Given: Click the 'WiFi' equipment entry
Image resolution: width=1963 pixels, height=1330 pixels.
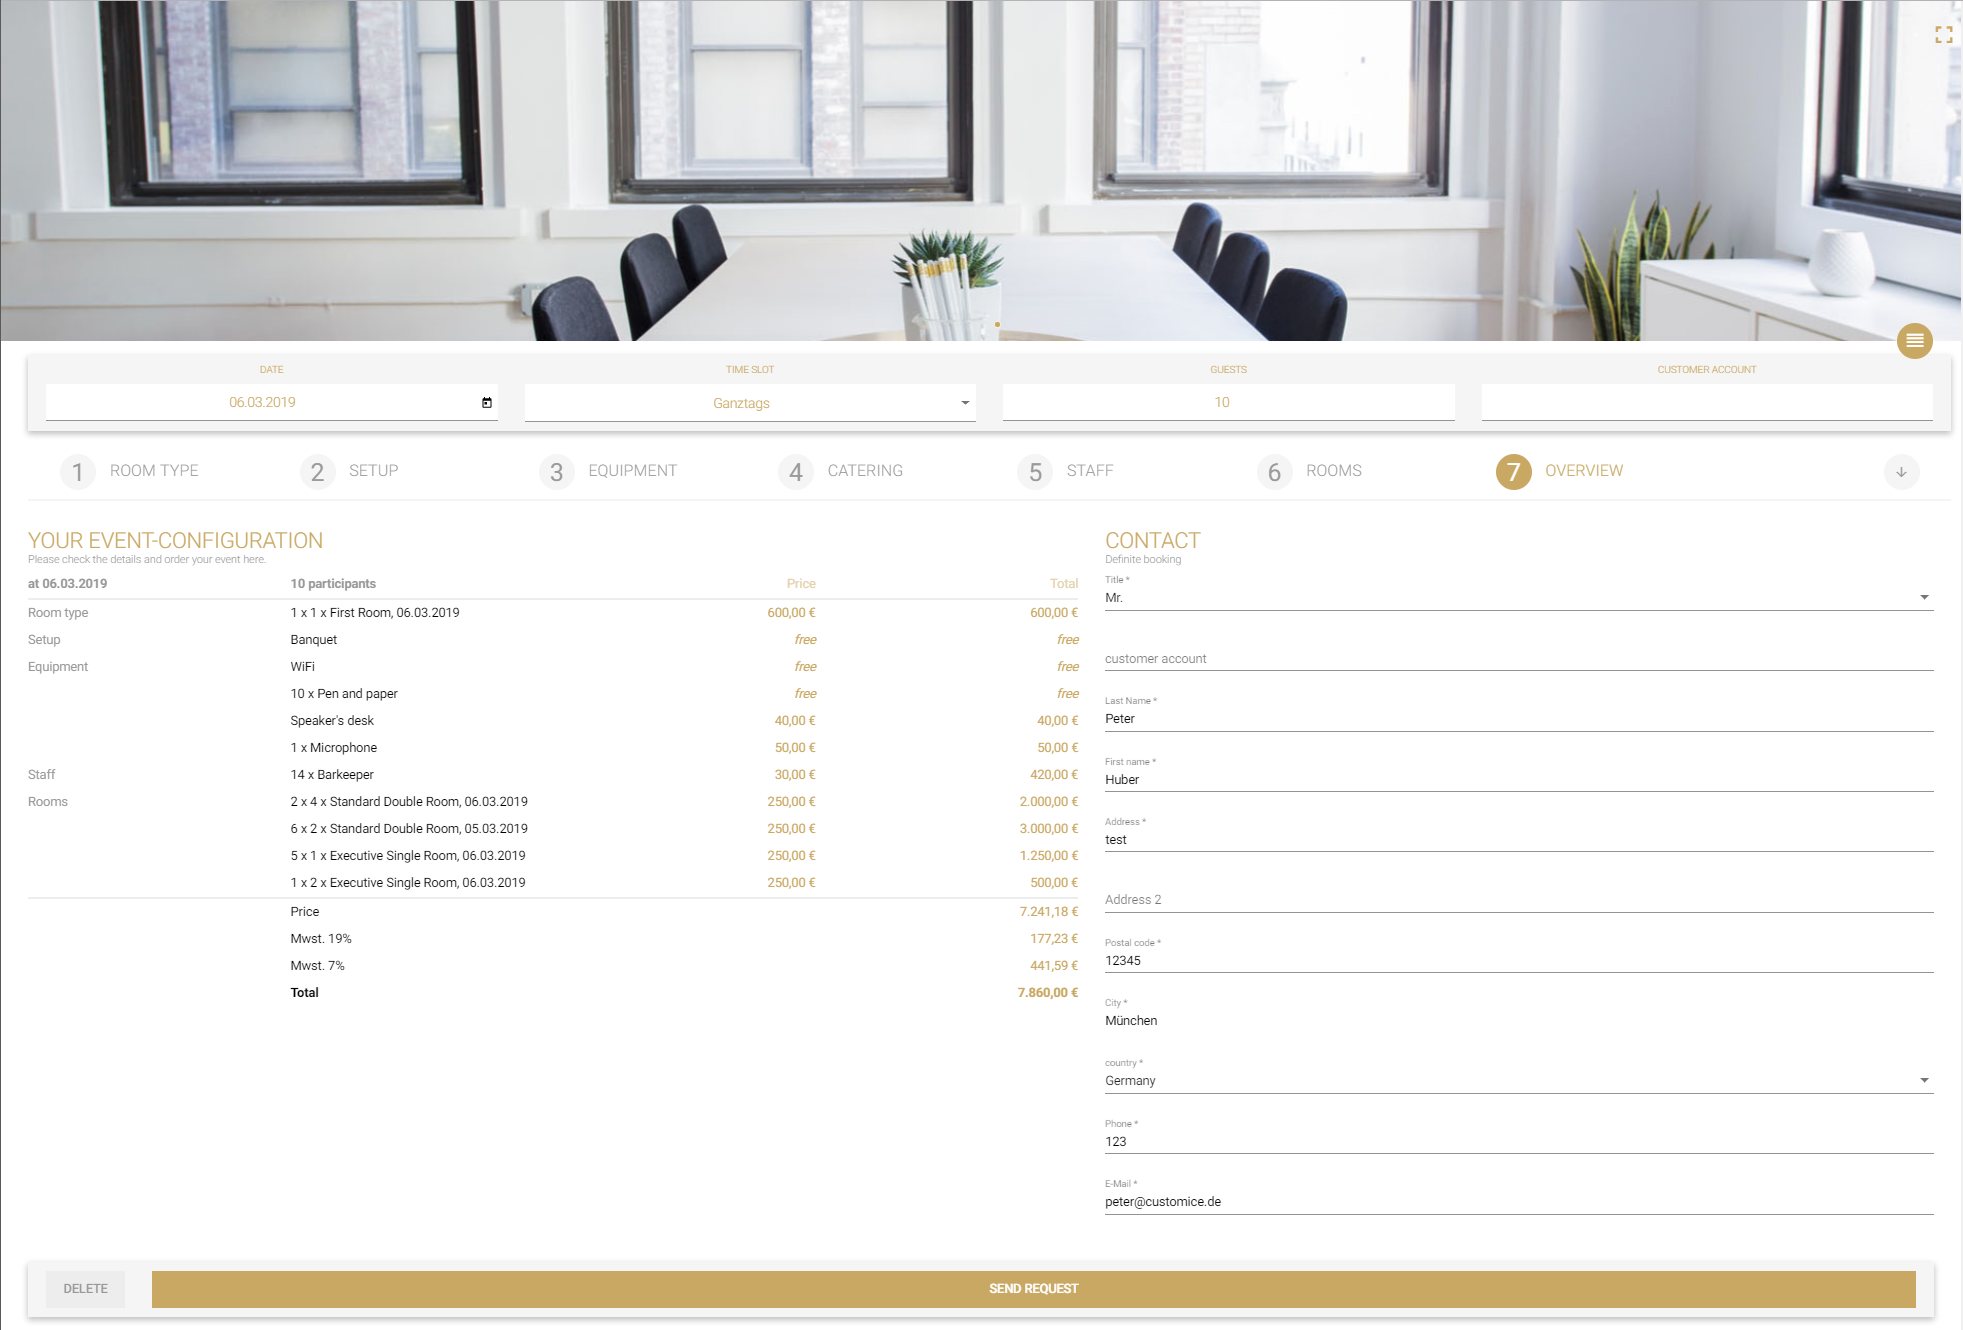Looking at the screenshot, I should 302,667.
